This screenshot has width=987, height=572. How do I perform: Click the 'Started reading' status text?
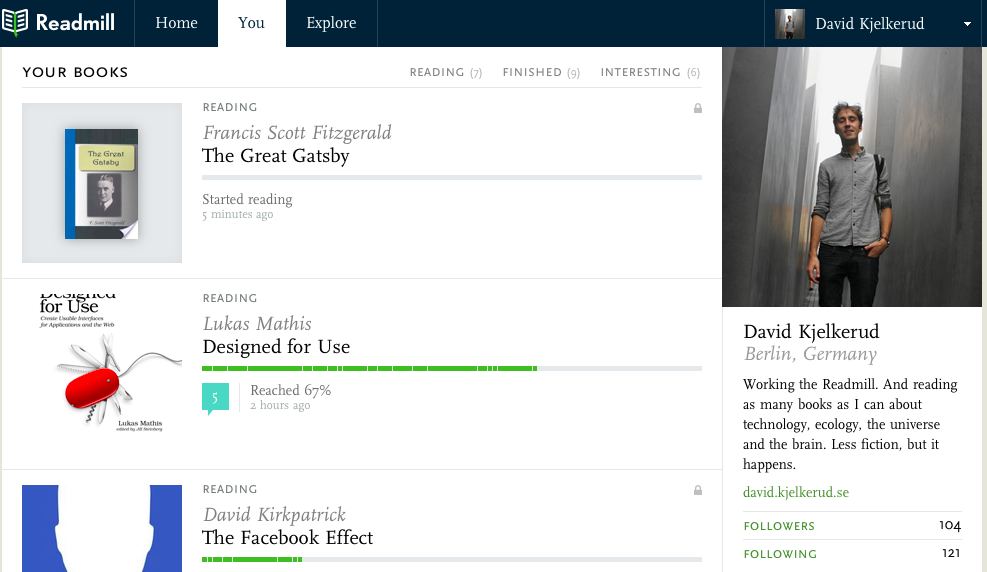(247, 199)
